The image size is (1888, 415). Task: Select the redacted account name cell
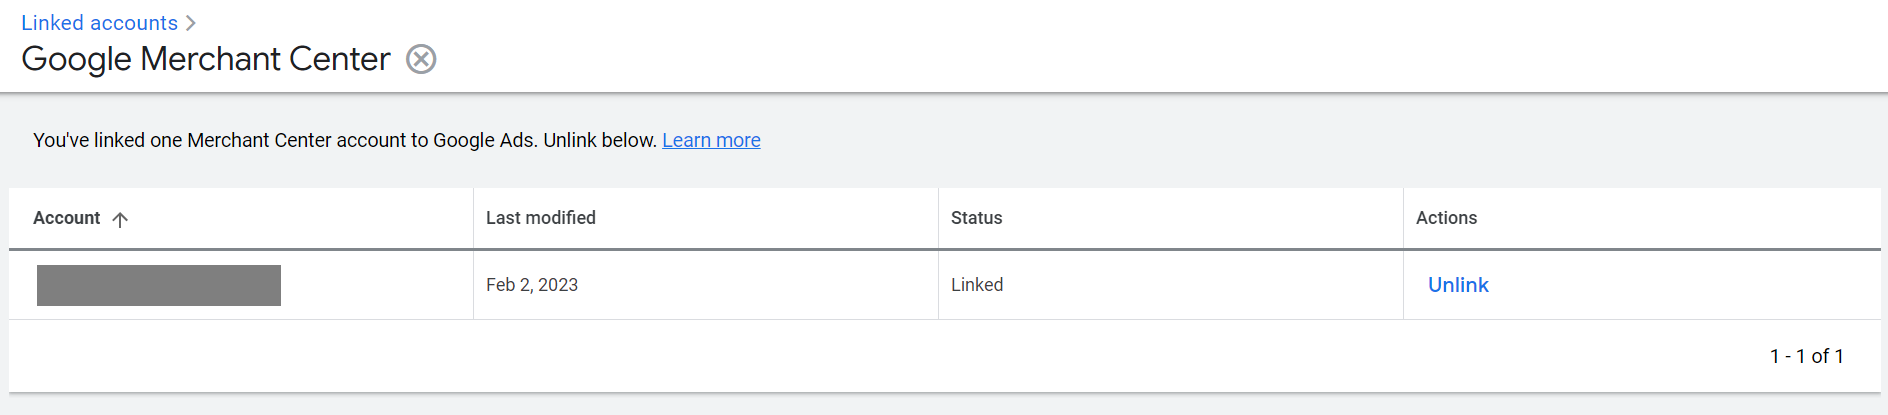[159, 285]
